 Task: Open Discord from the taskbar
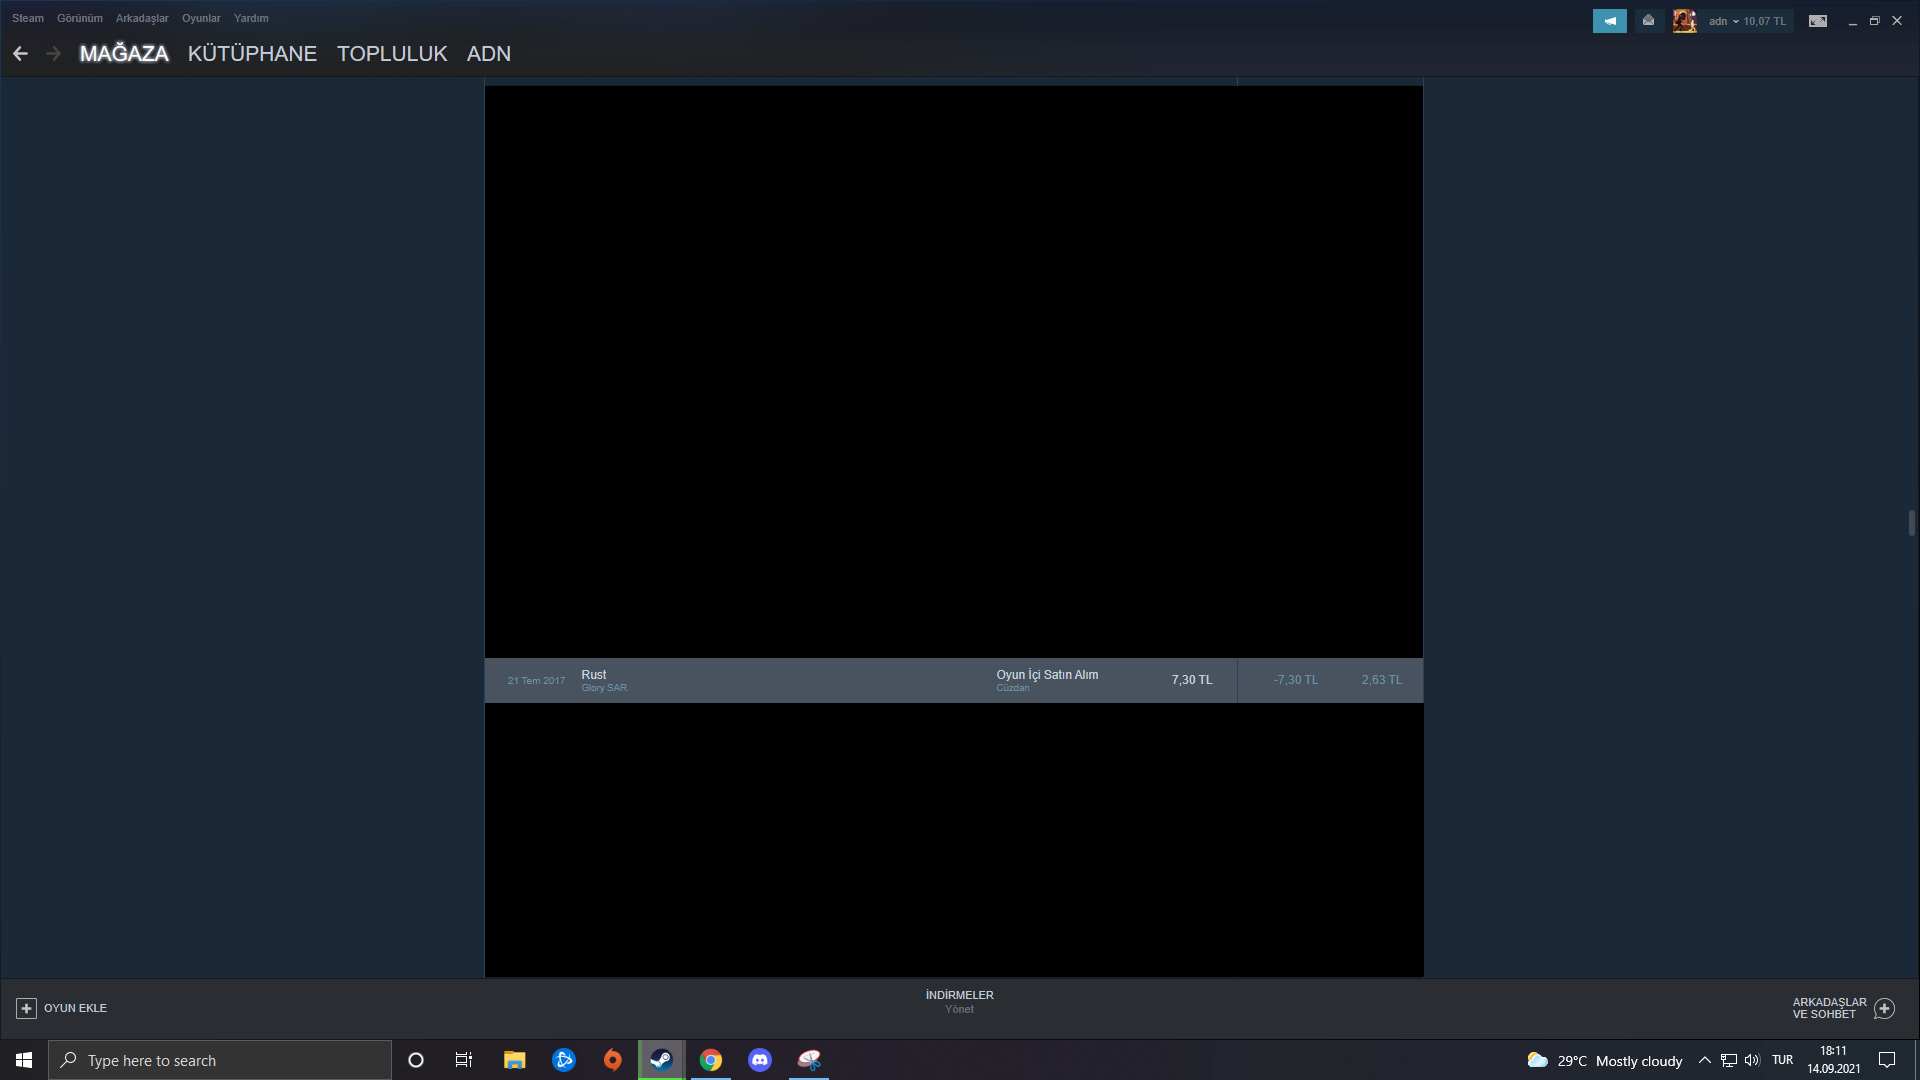pos(760,1060)
